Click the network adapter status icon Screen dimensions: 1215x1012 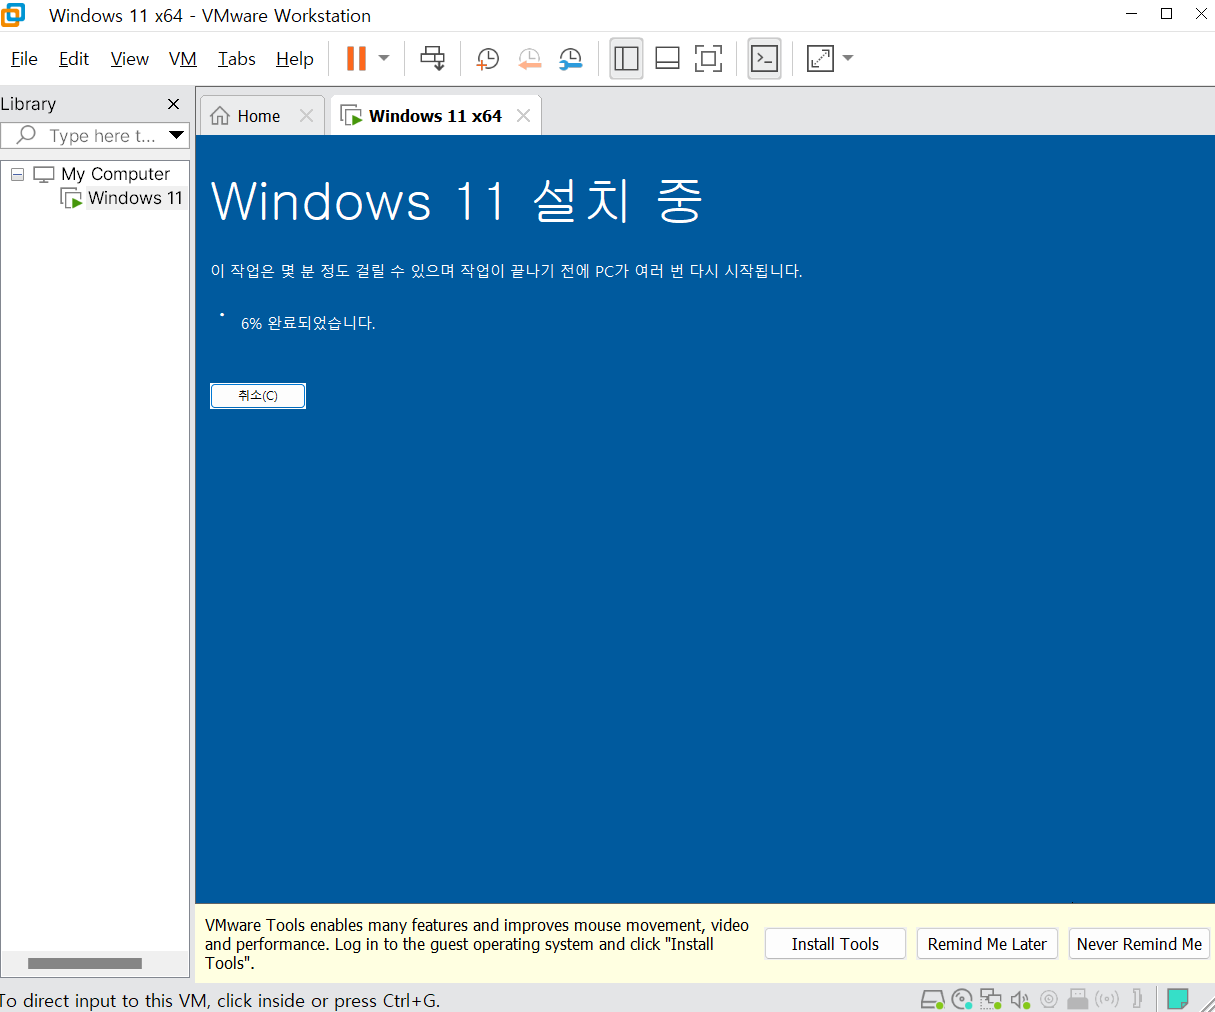click(x=991, y=998)
